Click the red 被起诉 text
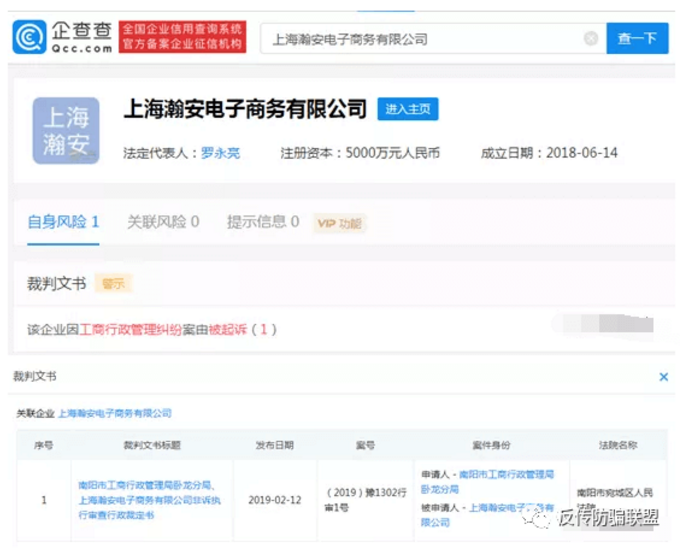 (x=227, y=330)
